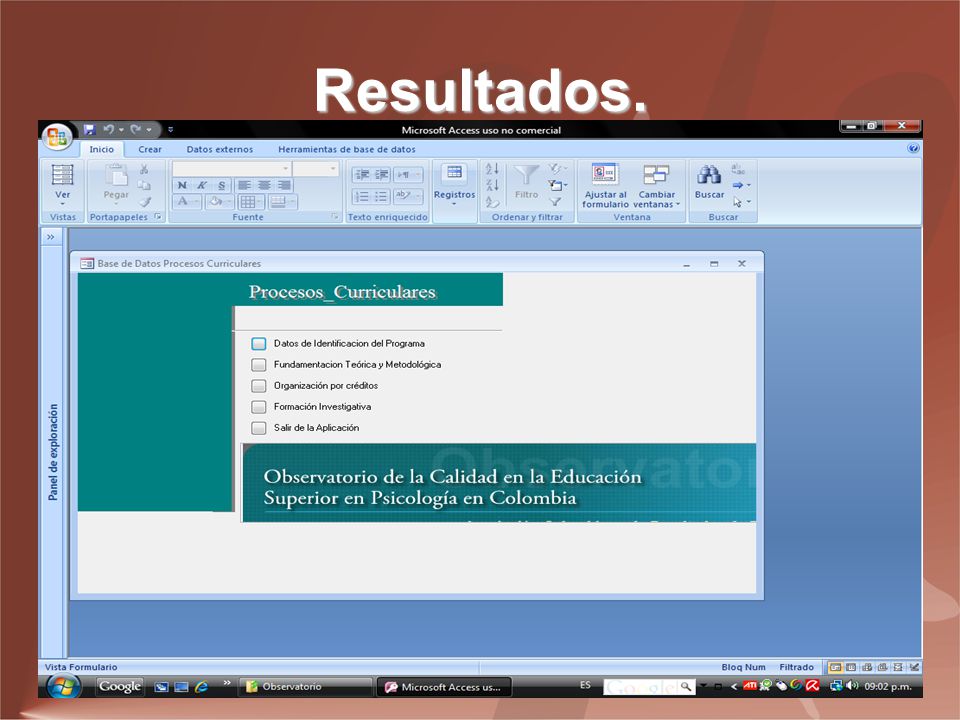Click the Windows Start orb

(x=63, y=686)
